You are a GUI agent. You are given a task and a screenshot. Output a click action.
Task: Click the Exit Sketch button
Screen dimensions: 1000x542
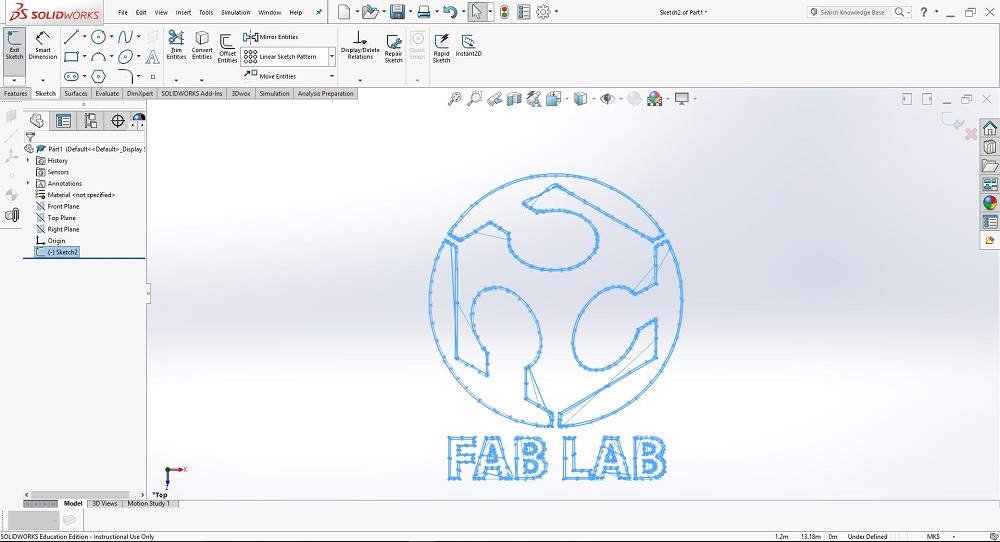[14, 45]
